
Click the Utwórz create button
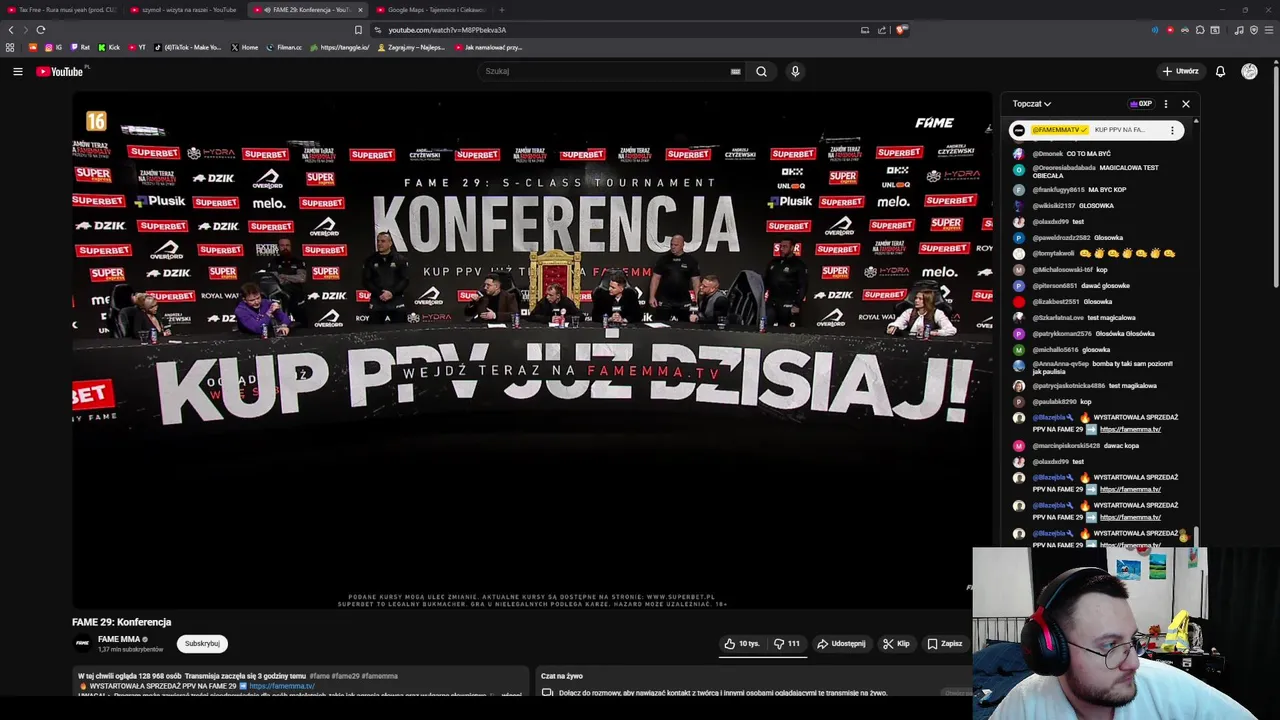tap(1180, 71)
